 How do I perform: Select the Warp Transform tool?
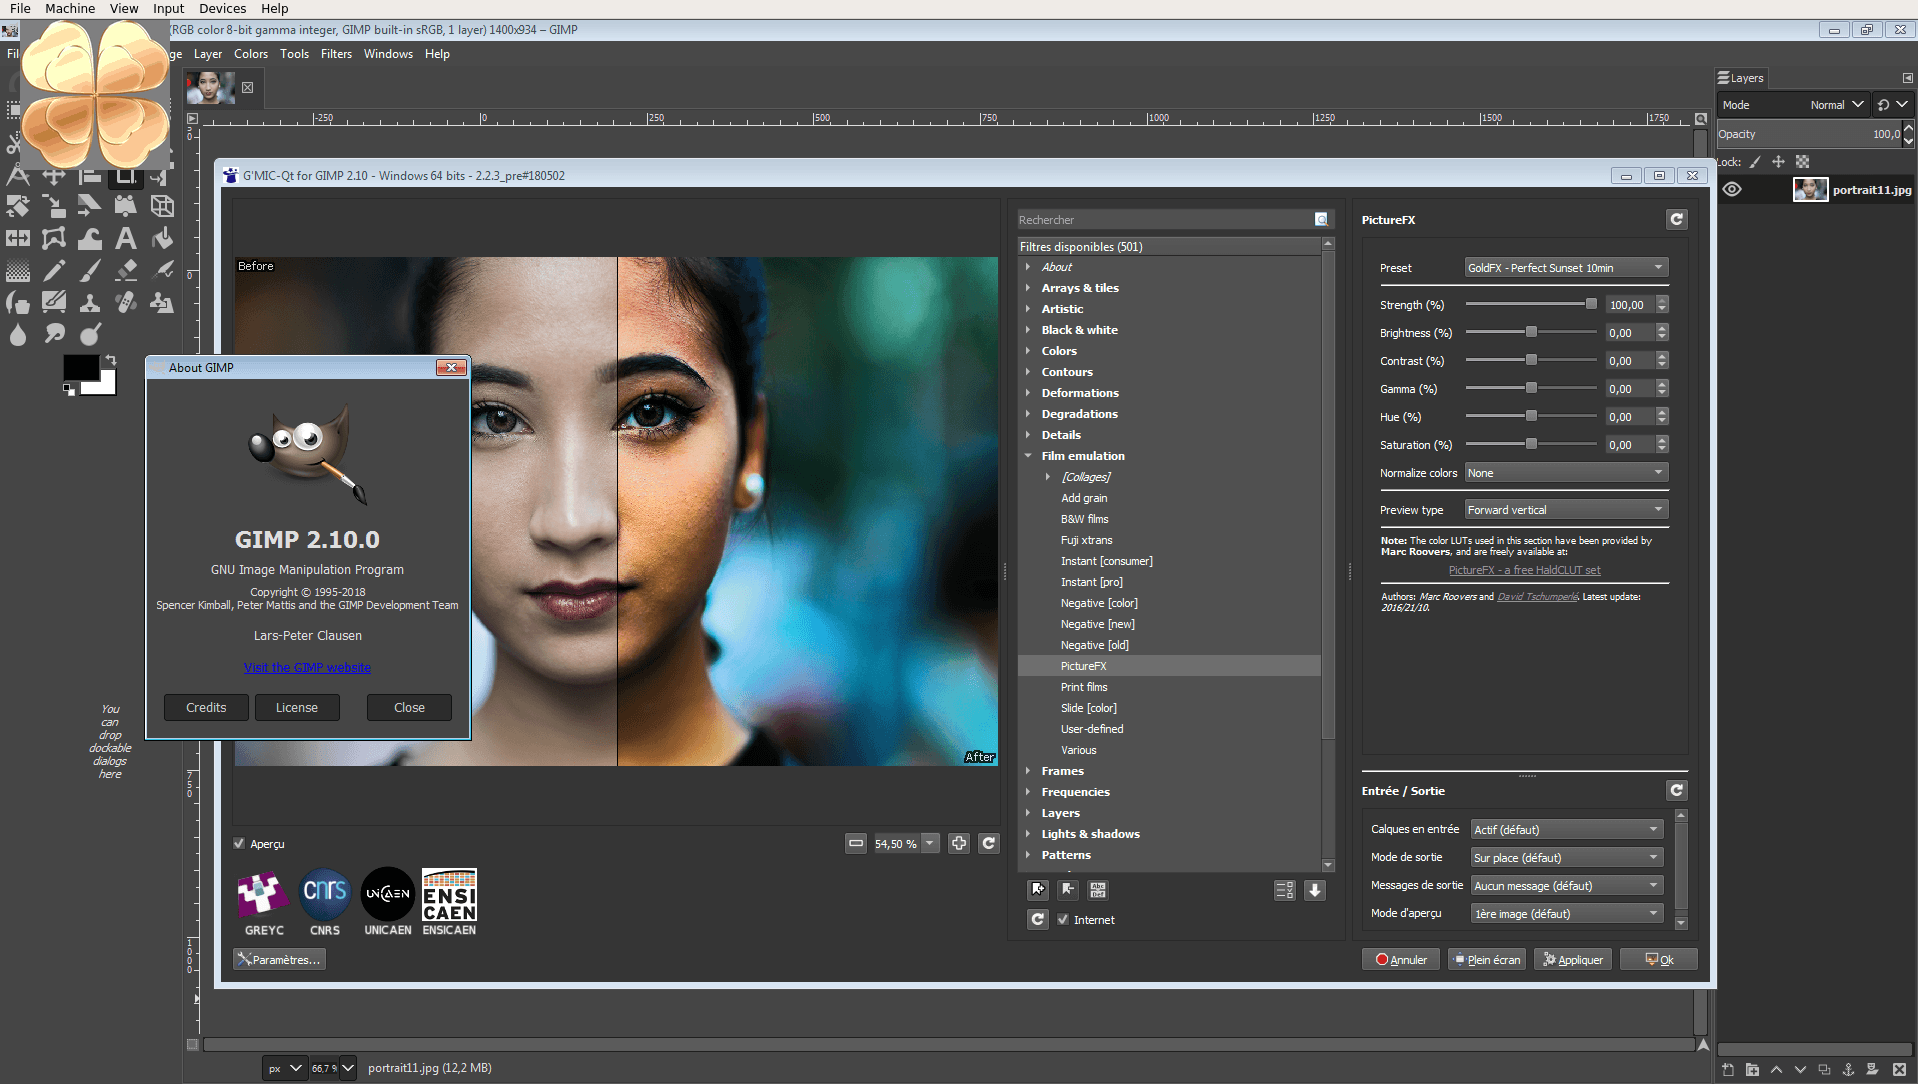(x=90, y=238)
